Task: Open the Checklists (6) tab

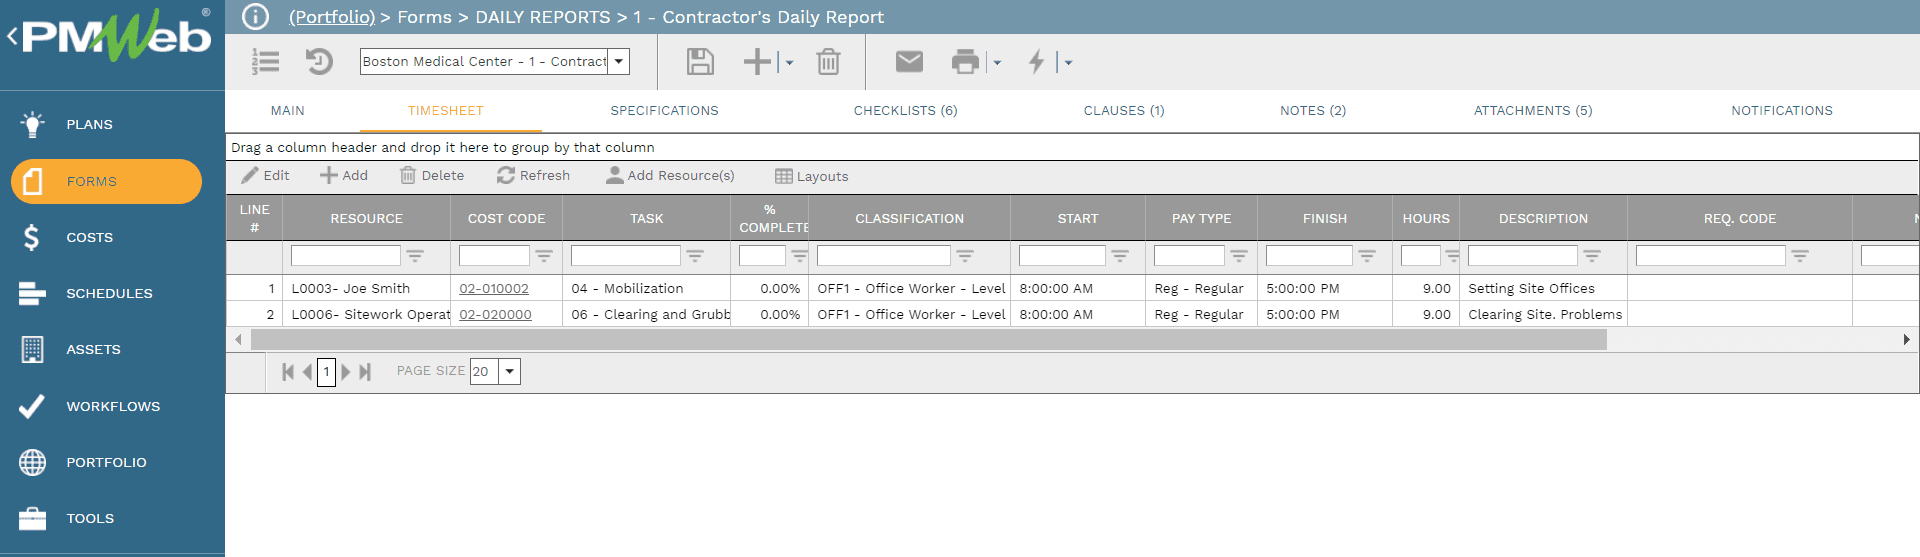Action: [x=905, y=111]
